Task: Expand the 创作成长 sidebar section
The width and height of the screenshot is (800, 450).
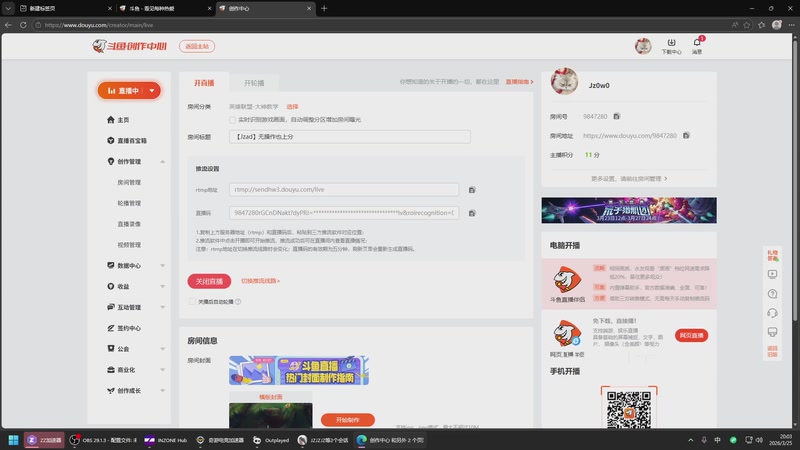Action: pyautogui.click(x=163, y=391)
